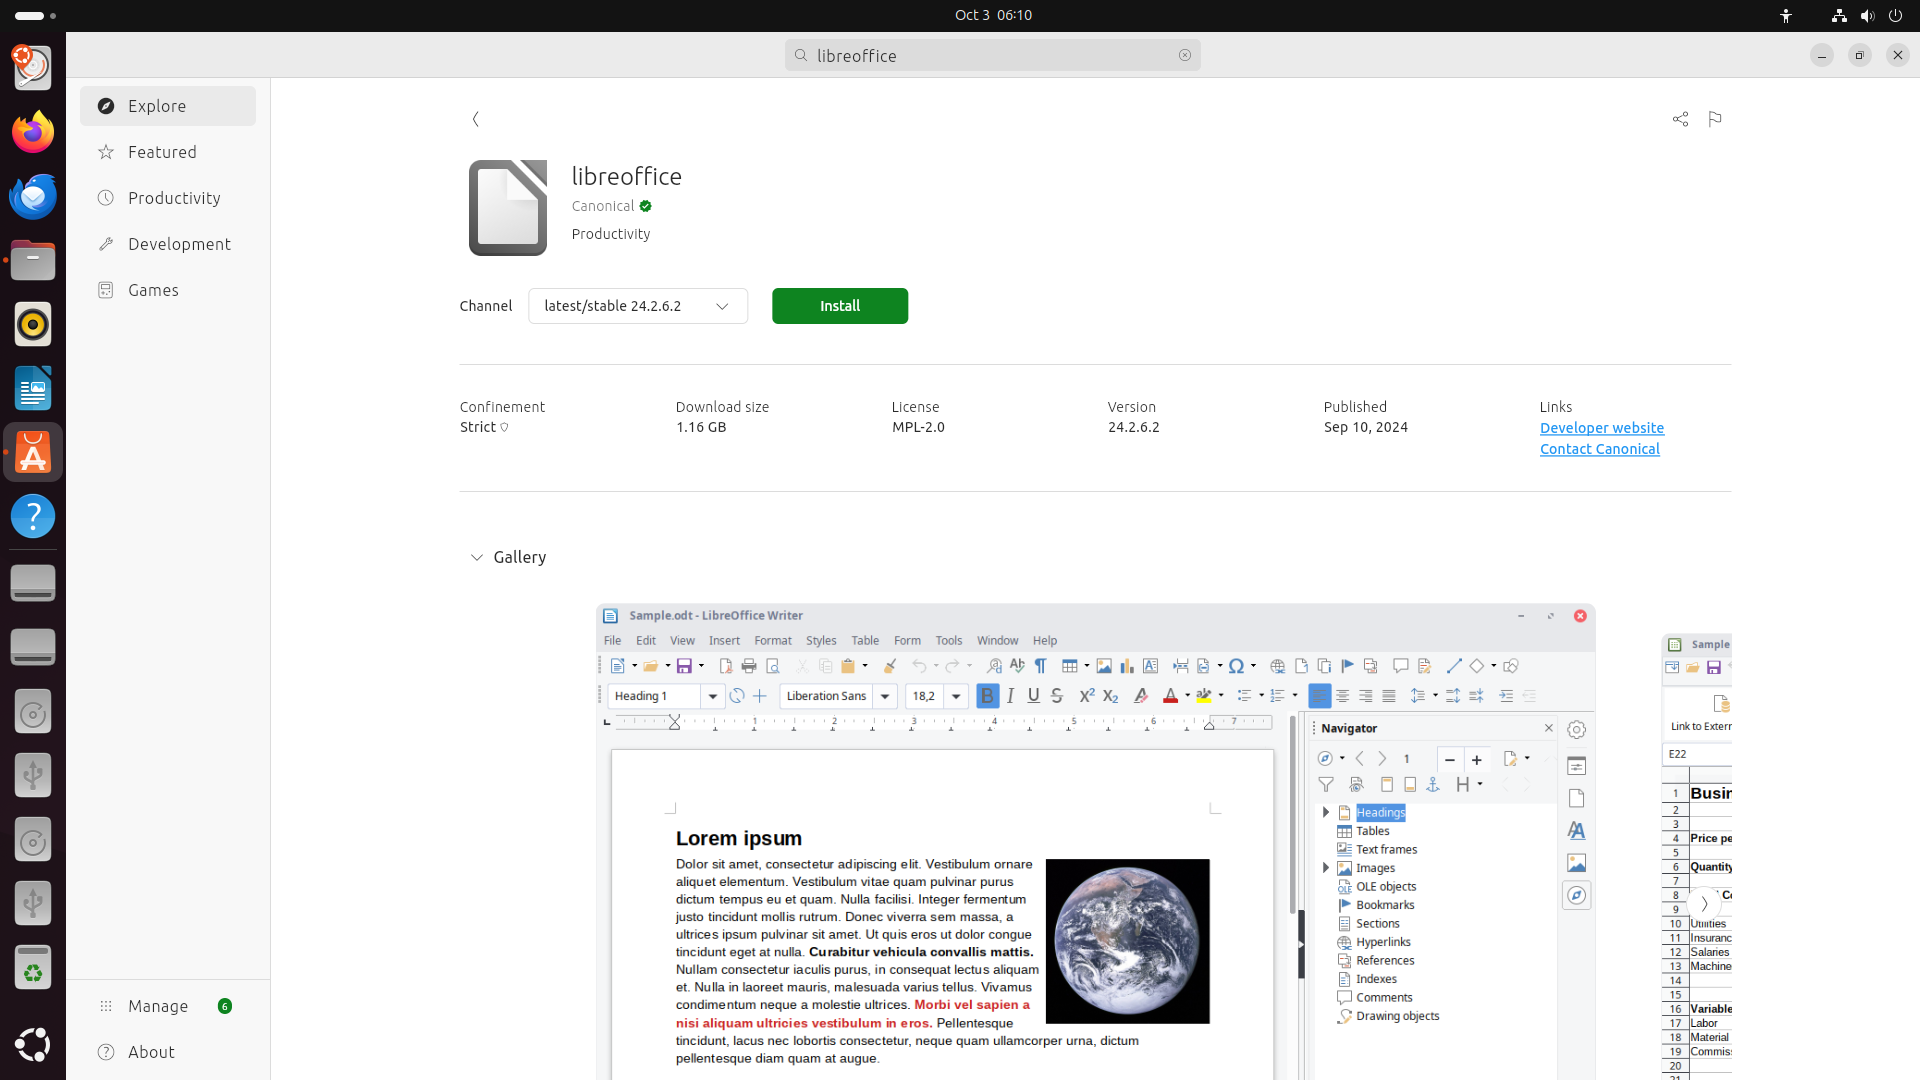
Task: Open the Productivity category in the sidebar
Action: point(168,198)
